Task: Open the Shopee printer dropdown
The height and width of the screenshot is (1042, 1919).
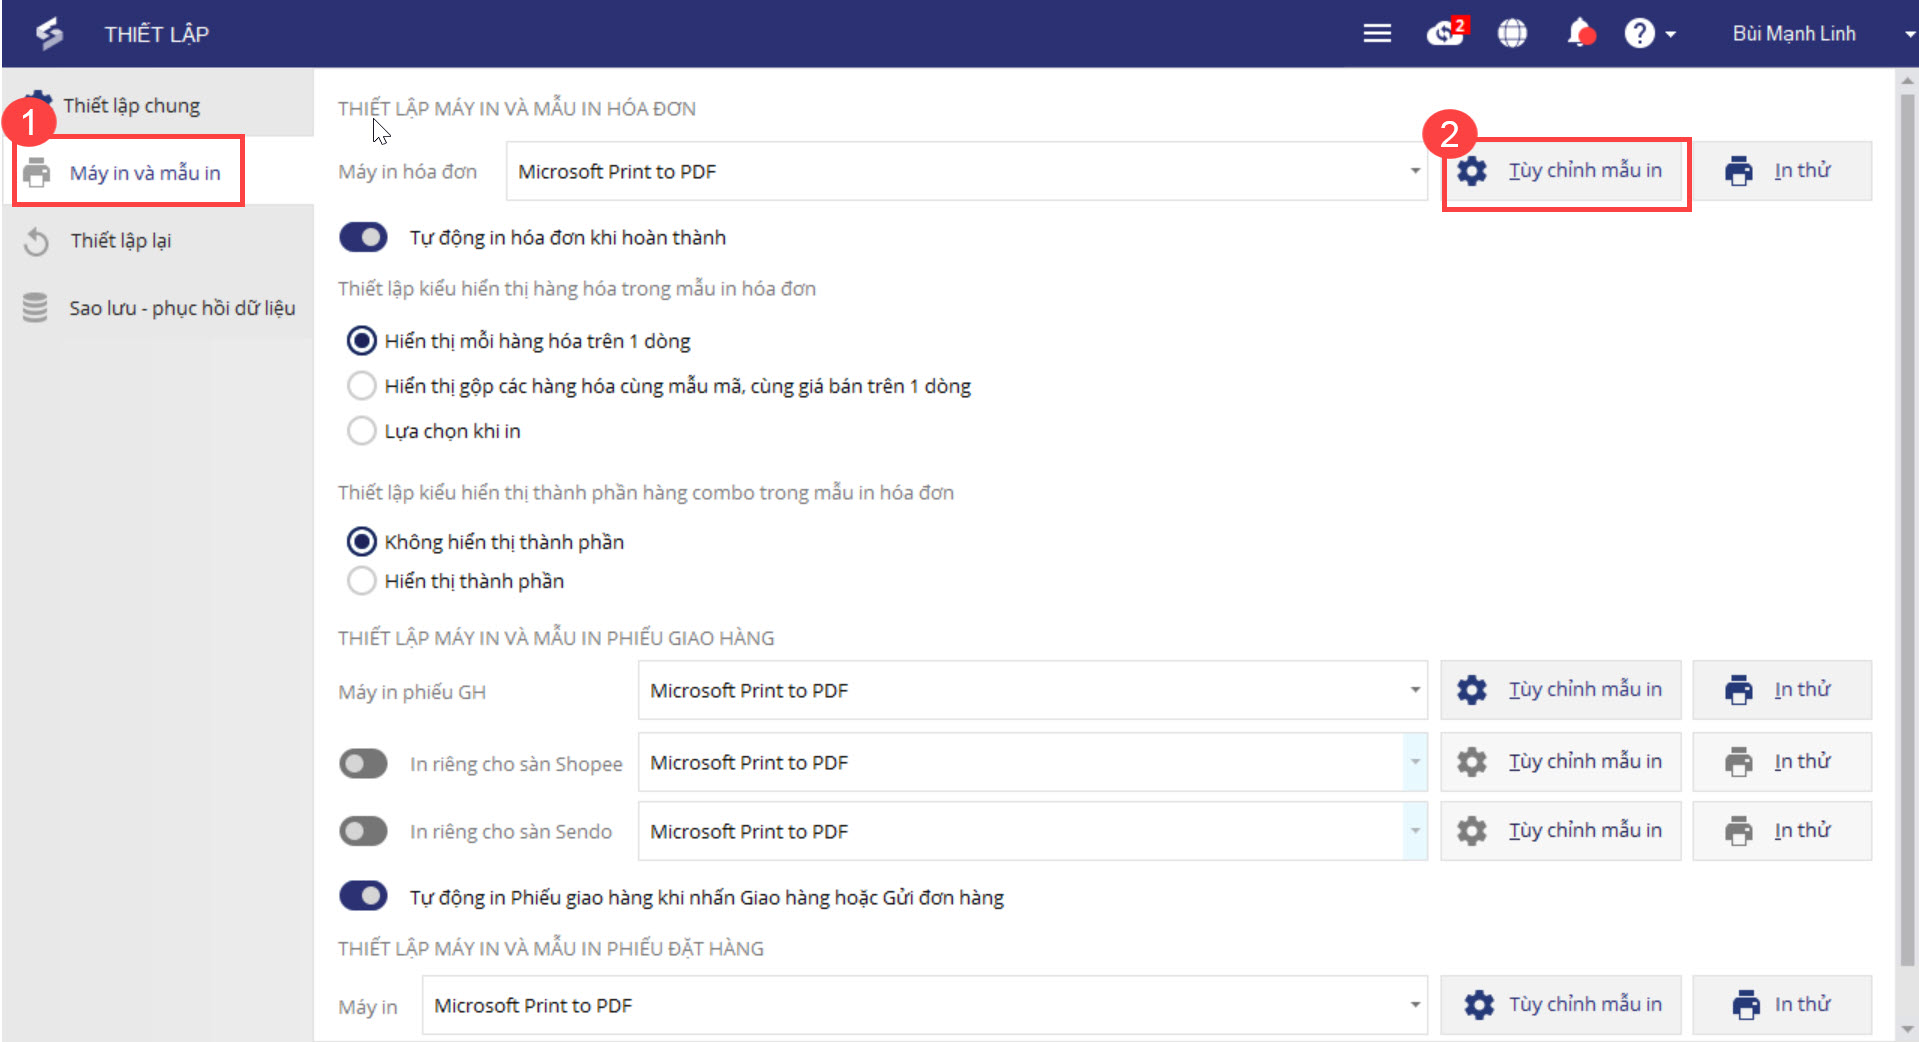Action: click(1033, 762)
